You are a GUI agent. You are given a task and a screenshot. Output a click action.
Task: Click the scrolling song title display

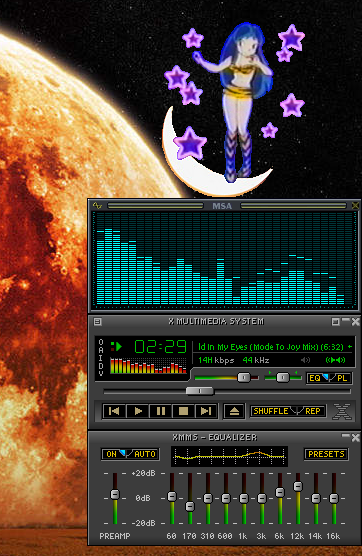point(271,347)
